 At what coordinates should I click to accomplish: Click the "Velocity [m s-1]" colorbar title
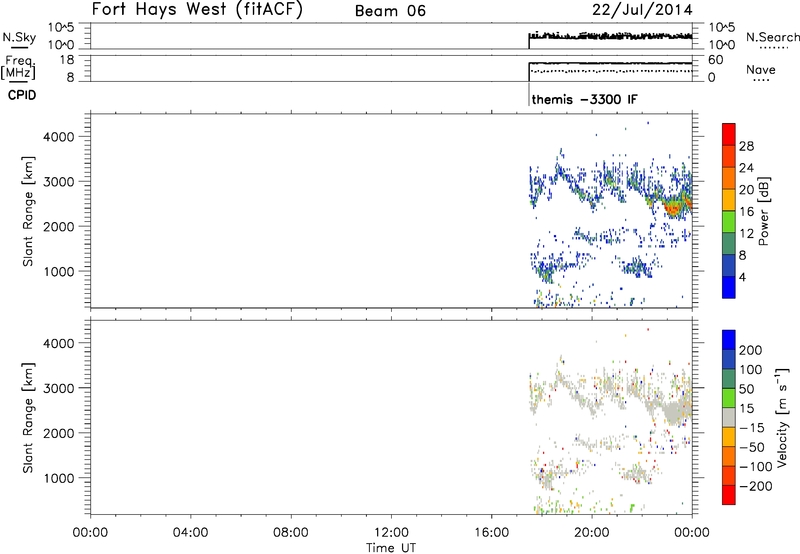(x=783, y=417)
